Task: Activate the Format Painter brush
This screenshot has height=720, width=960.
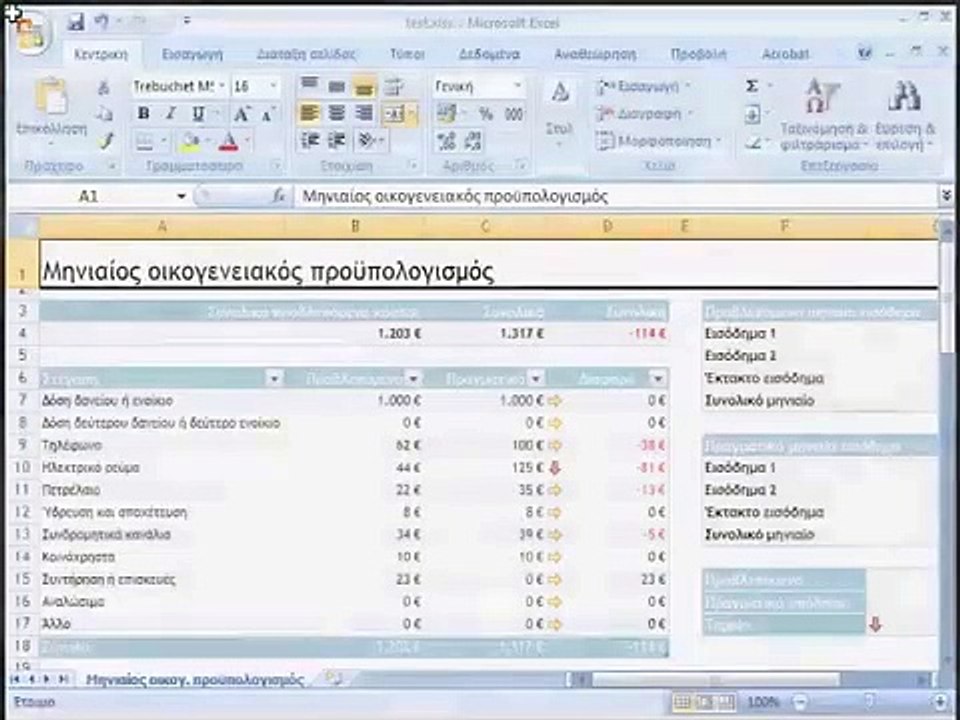Action: point(106,141)
